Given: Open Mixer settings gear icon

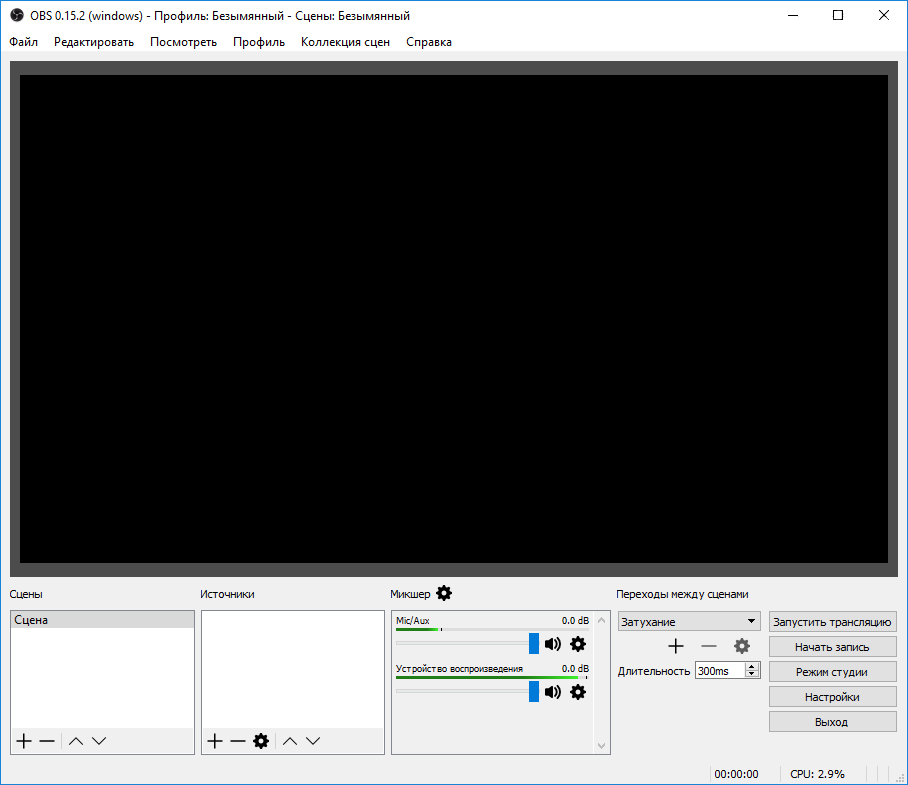Looking at the screenshot, I should (444, 593).
